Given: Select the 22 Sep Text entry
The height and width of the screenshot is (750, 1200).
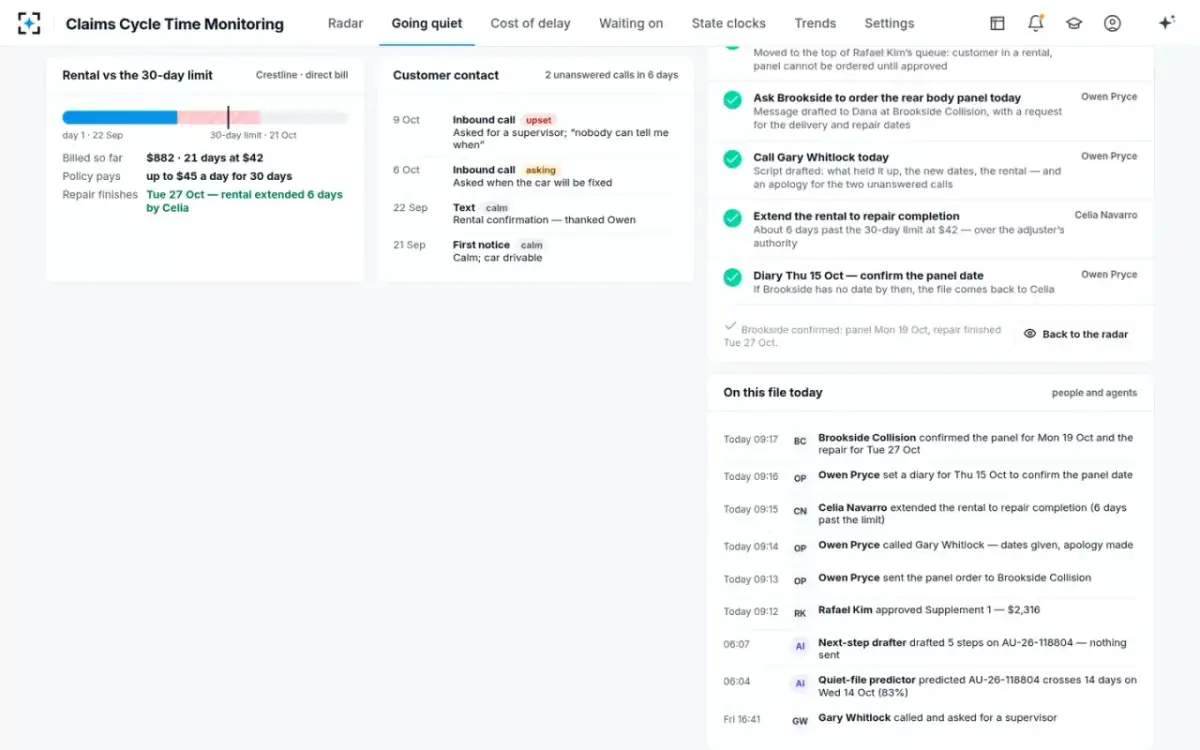Looking at the screenshot, I should point(535,214).
